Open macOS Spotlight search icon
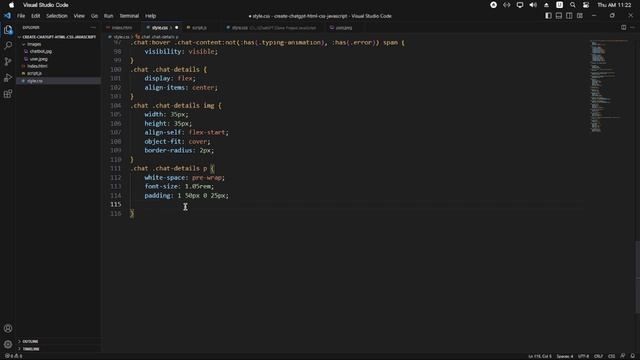This screenshot has height=360, width=640. pyautogui.click(x=573, y=5)
